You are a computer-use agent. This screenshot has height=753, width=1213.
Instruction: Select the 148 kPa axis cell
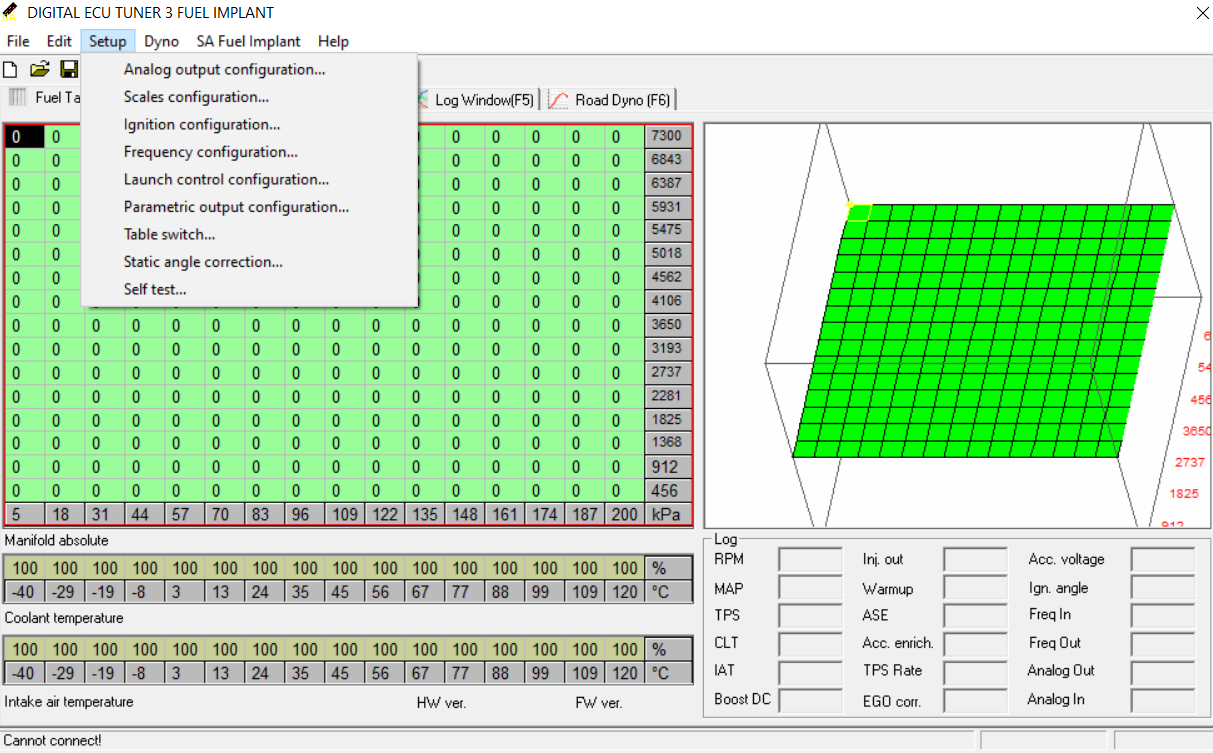pos(464,514)
